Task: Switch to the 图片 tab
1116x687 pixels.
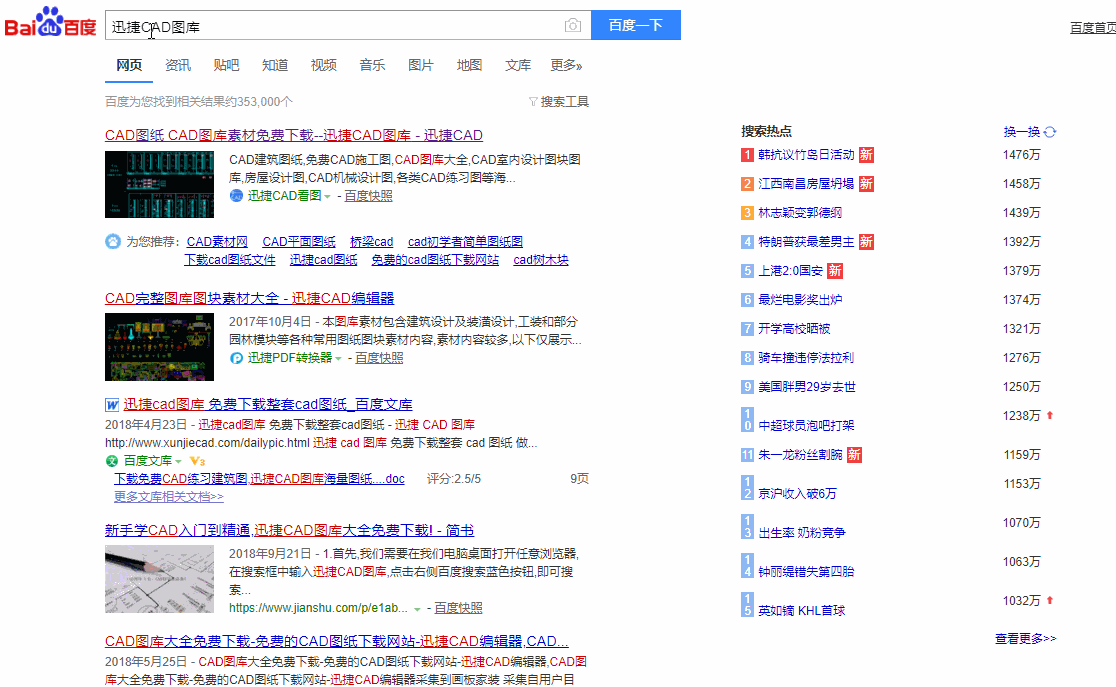Action: (x=421, y=65)
